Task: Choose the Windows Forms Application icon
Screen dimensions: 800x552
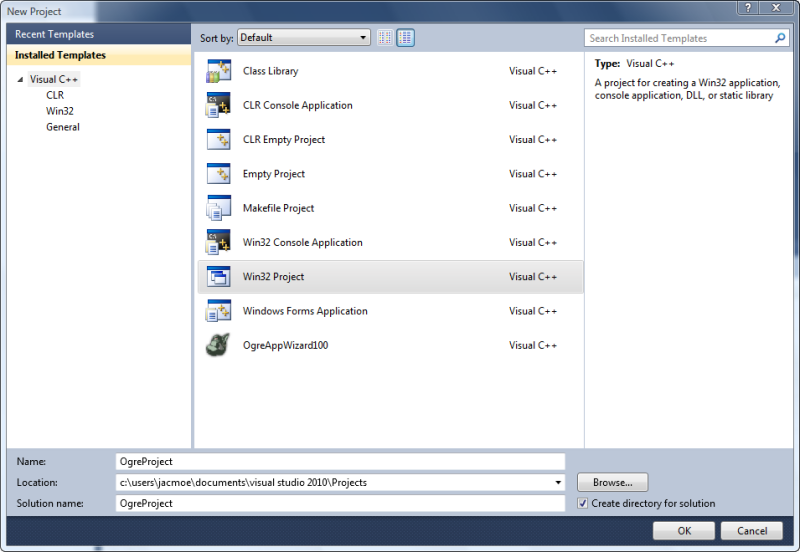Action: (218, 311)
